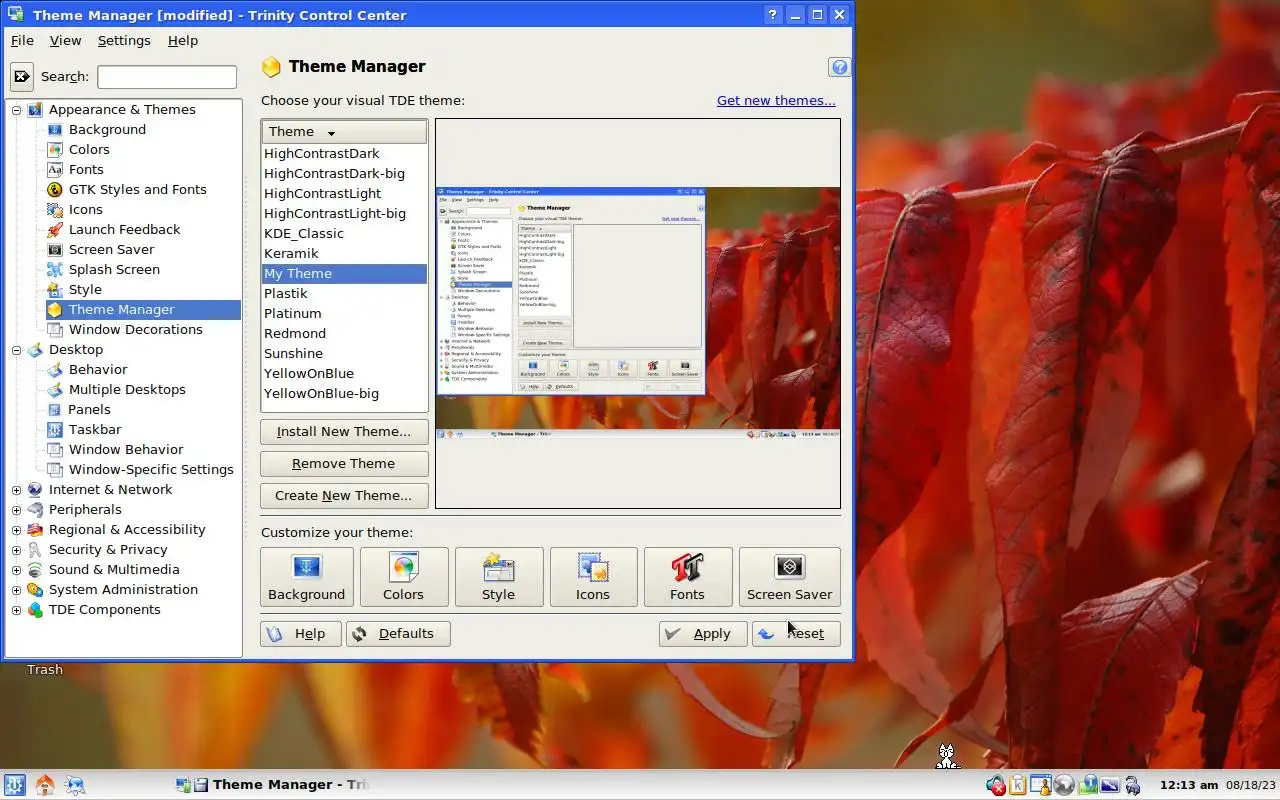1280x800 pixels.
Task: Select Colors in the settings tree
Action: pos(89,149)
